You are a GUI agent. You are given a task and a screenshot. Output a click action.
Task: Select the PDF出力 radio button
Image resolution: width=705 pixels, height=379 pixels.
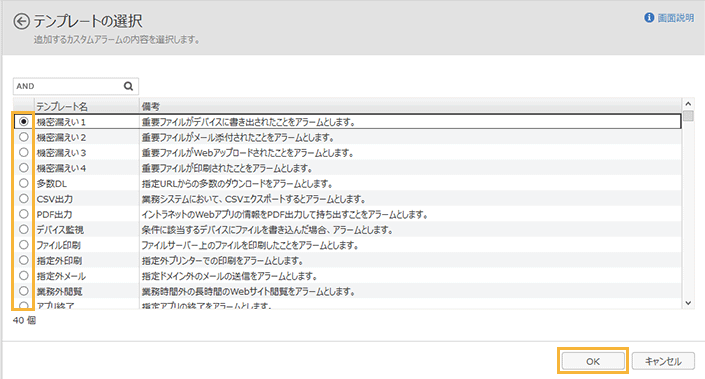click(x=24, y=214)
